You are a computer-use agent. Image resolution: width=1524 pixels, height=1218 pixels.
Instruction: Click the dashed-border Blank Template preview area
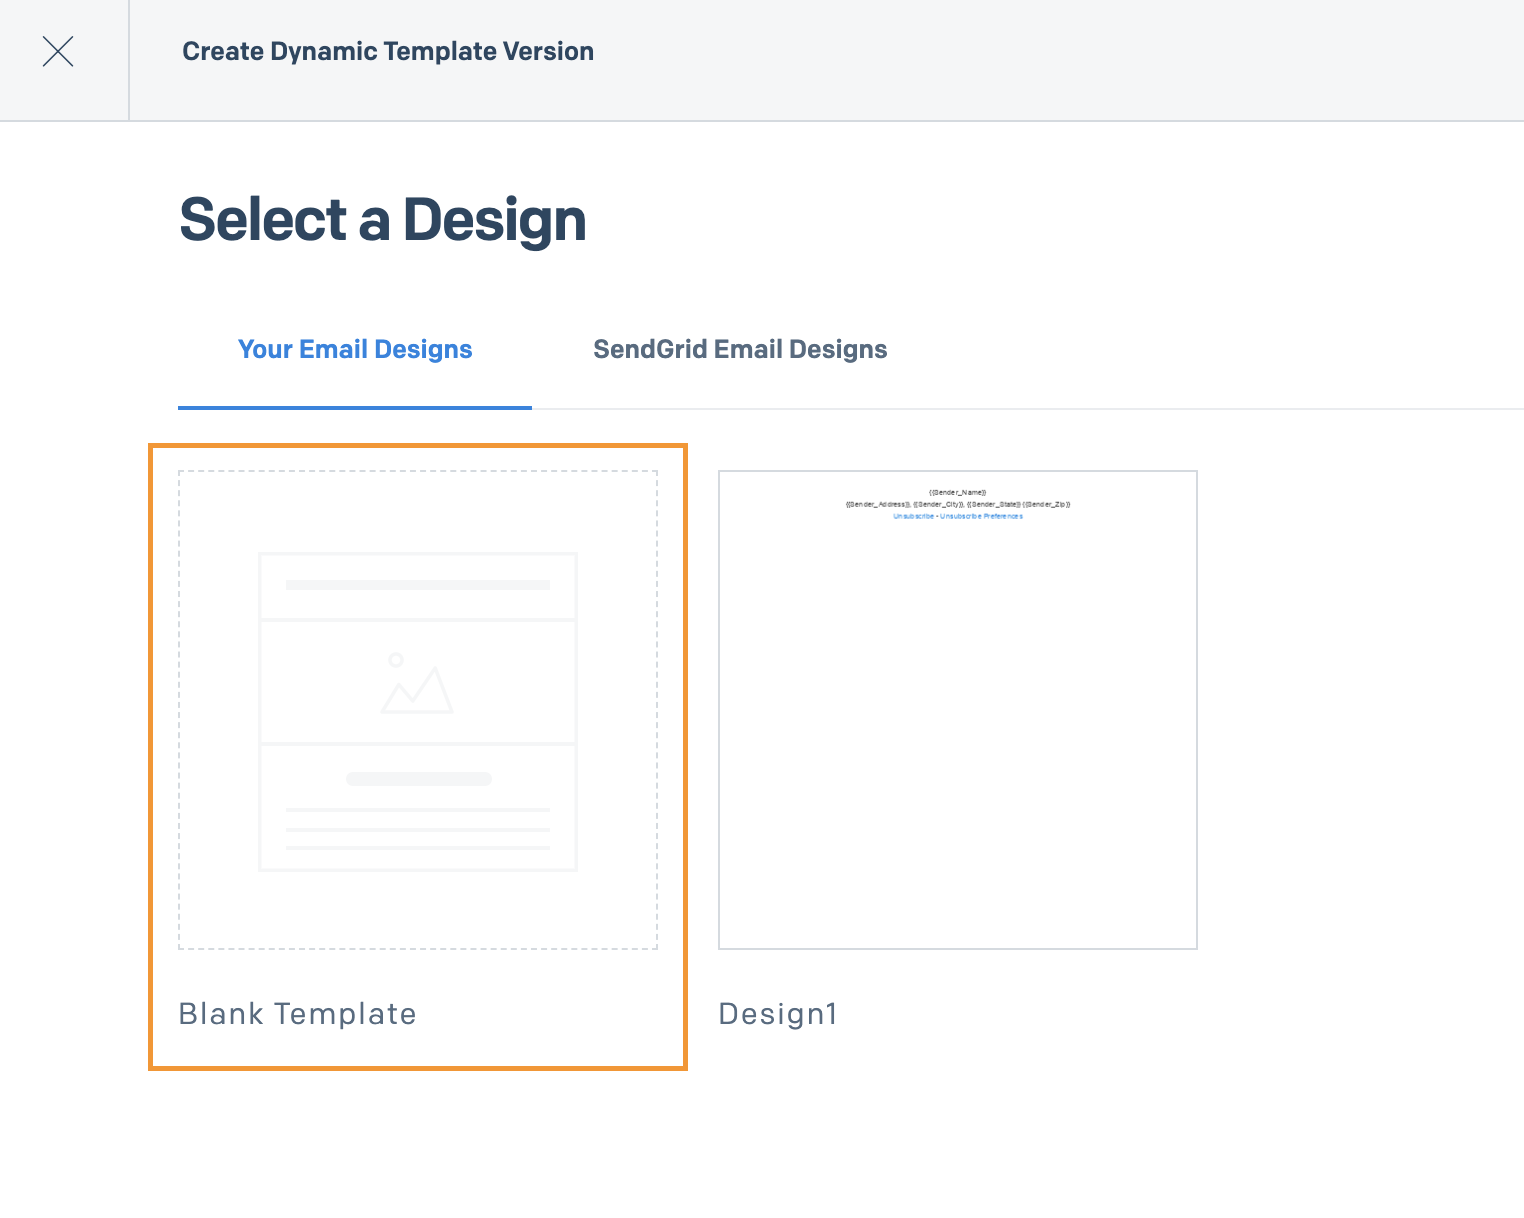[417, 710]
